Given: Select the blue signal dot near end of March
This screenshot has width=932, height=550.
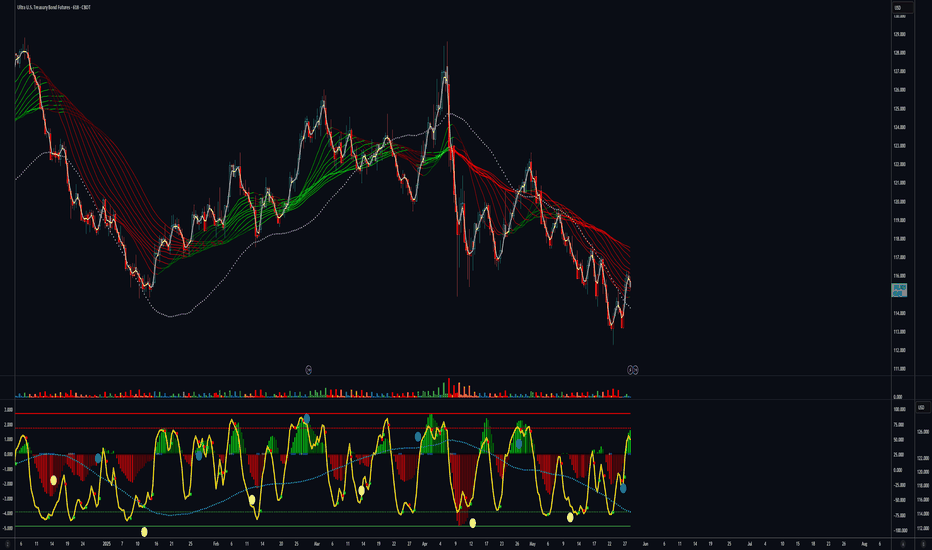Looking at the screenshot, I should (x=418, y=436).
